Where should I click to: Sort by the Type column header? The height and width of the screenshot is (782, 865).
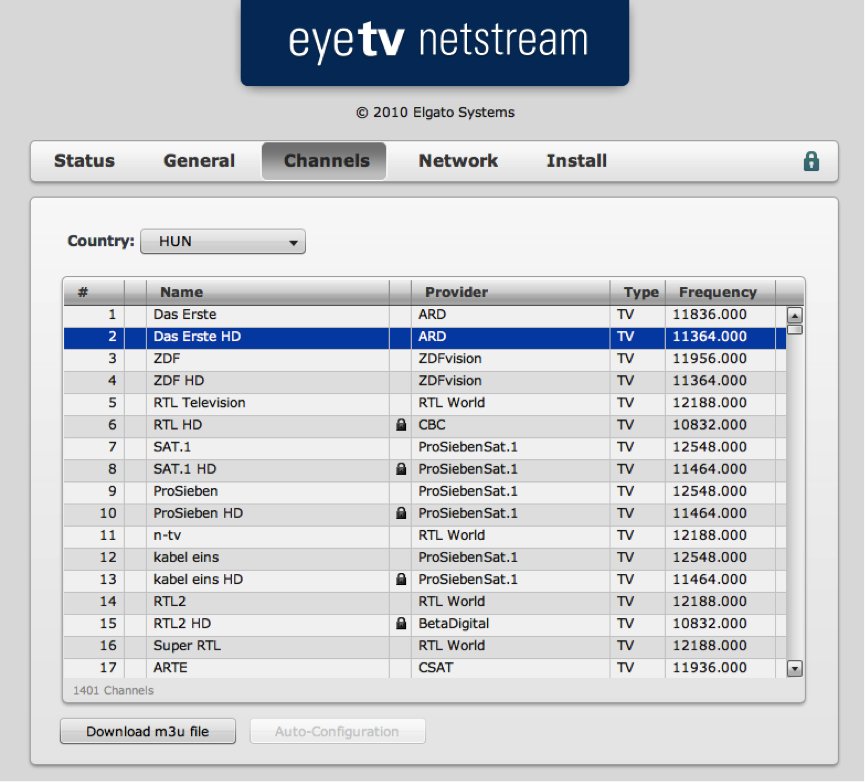638,292
